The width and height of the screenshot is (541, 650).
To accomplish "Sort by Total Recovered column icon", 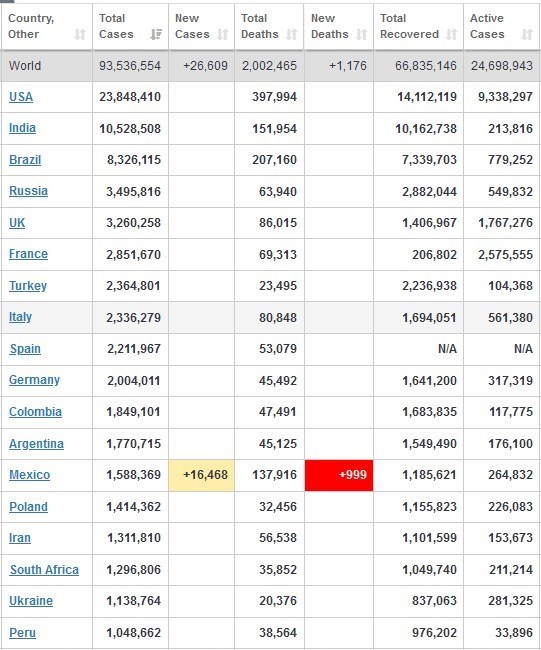I will [451, 34].
